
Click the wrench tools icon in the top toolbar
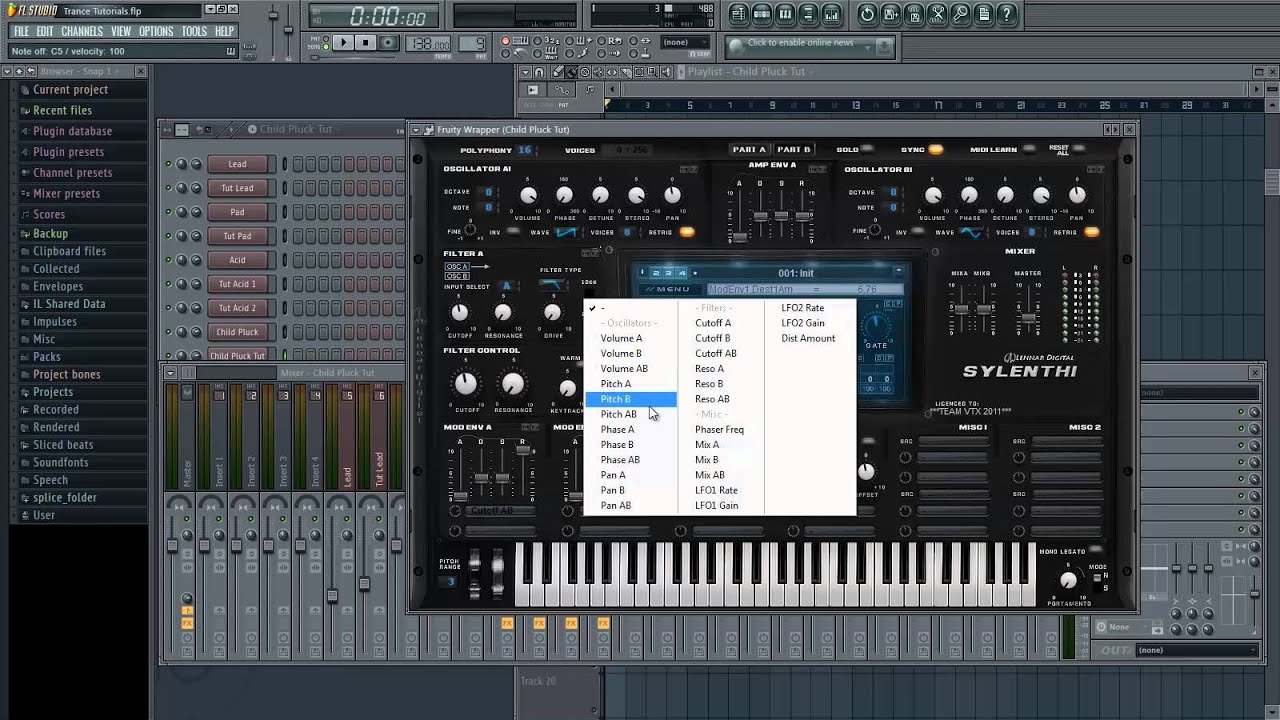pyautogui.click(x=937, y=14)
